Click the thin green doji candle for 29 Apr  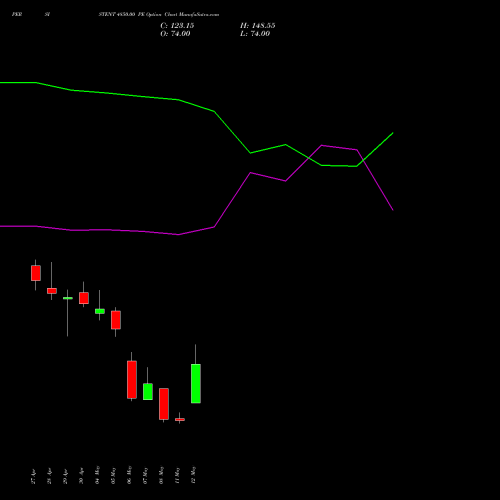click(68, 298)
